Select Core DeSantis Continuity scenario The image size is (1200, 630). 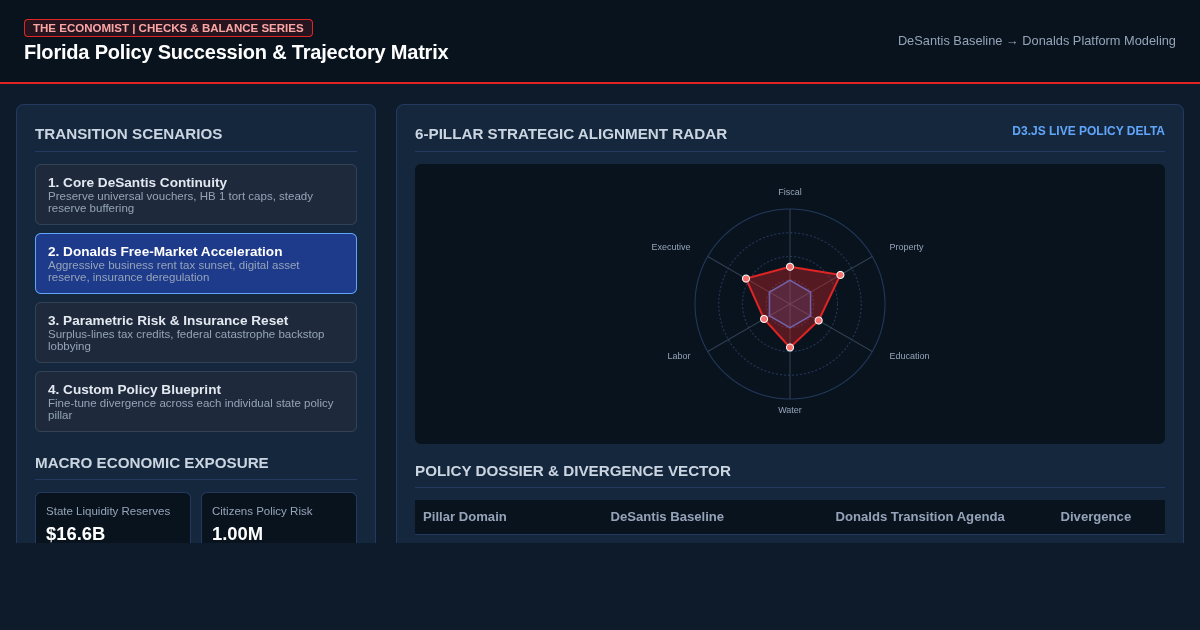[x=196, y=194]
